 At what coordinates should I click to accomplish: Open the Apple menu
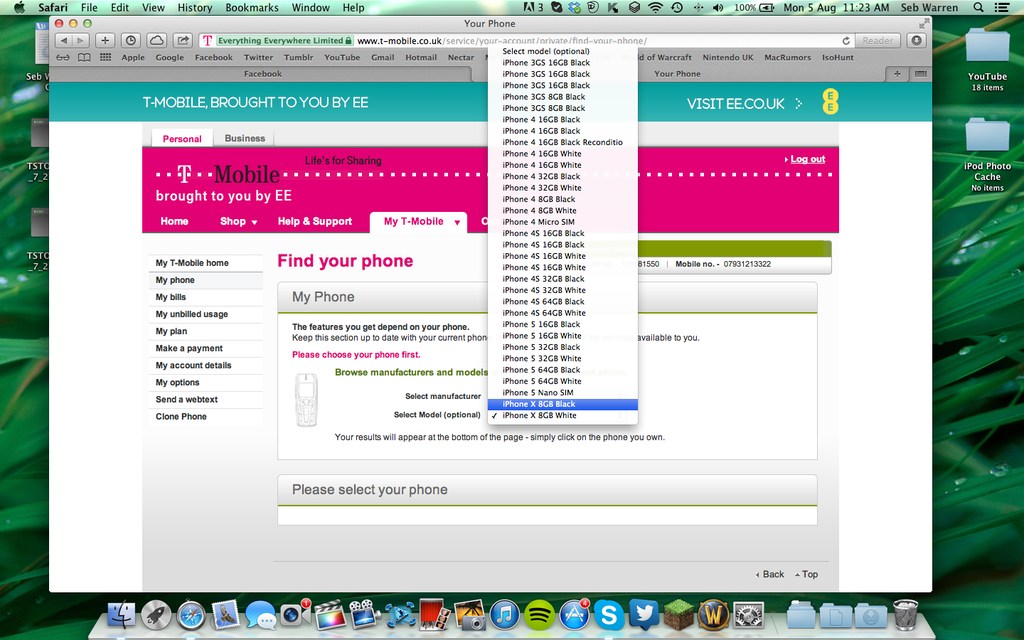(19, 7)
